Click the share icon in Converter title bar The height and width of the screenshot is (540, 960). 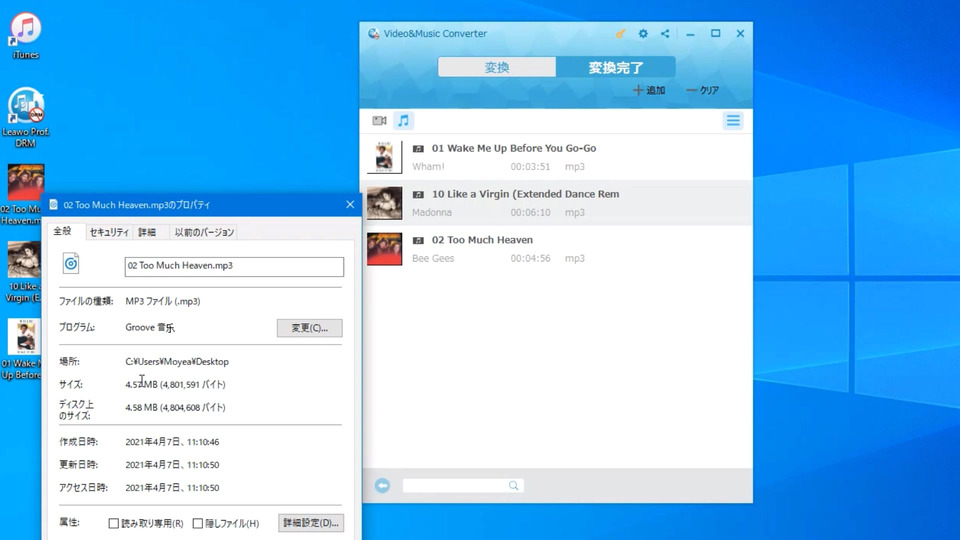pyautogui.click(x=665, y=34)
